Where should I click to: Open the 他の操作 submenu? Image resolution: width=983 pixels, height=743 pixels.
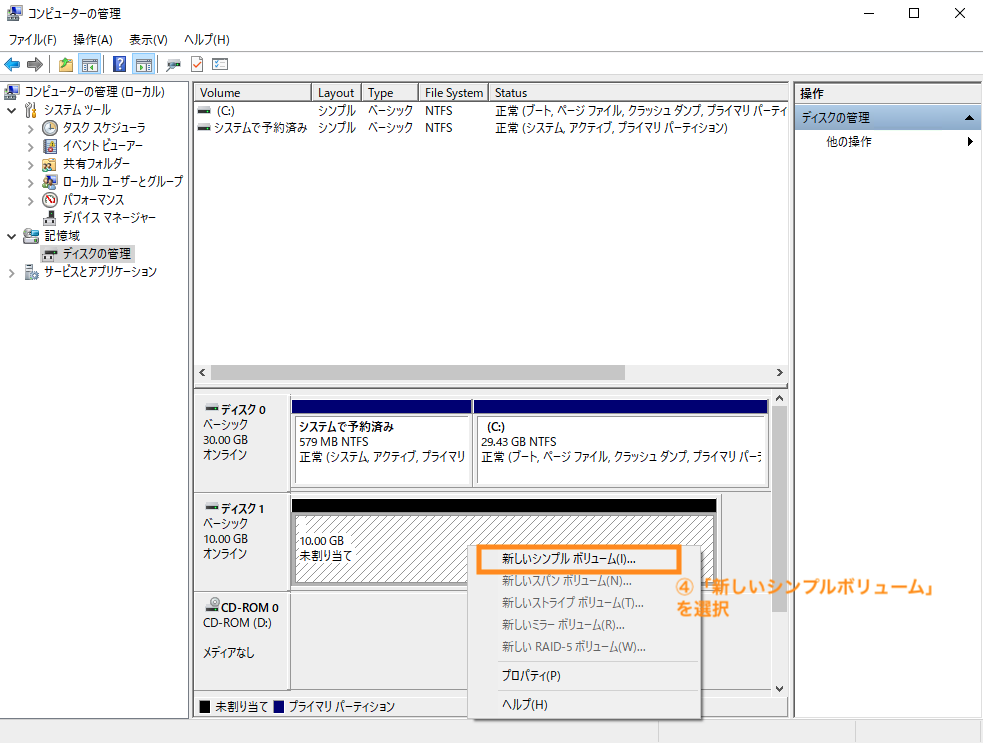click(x=887, y=142)
